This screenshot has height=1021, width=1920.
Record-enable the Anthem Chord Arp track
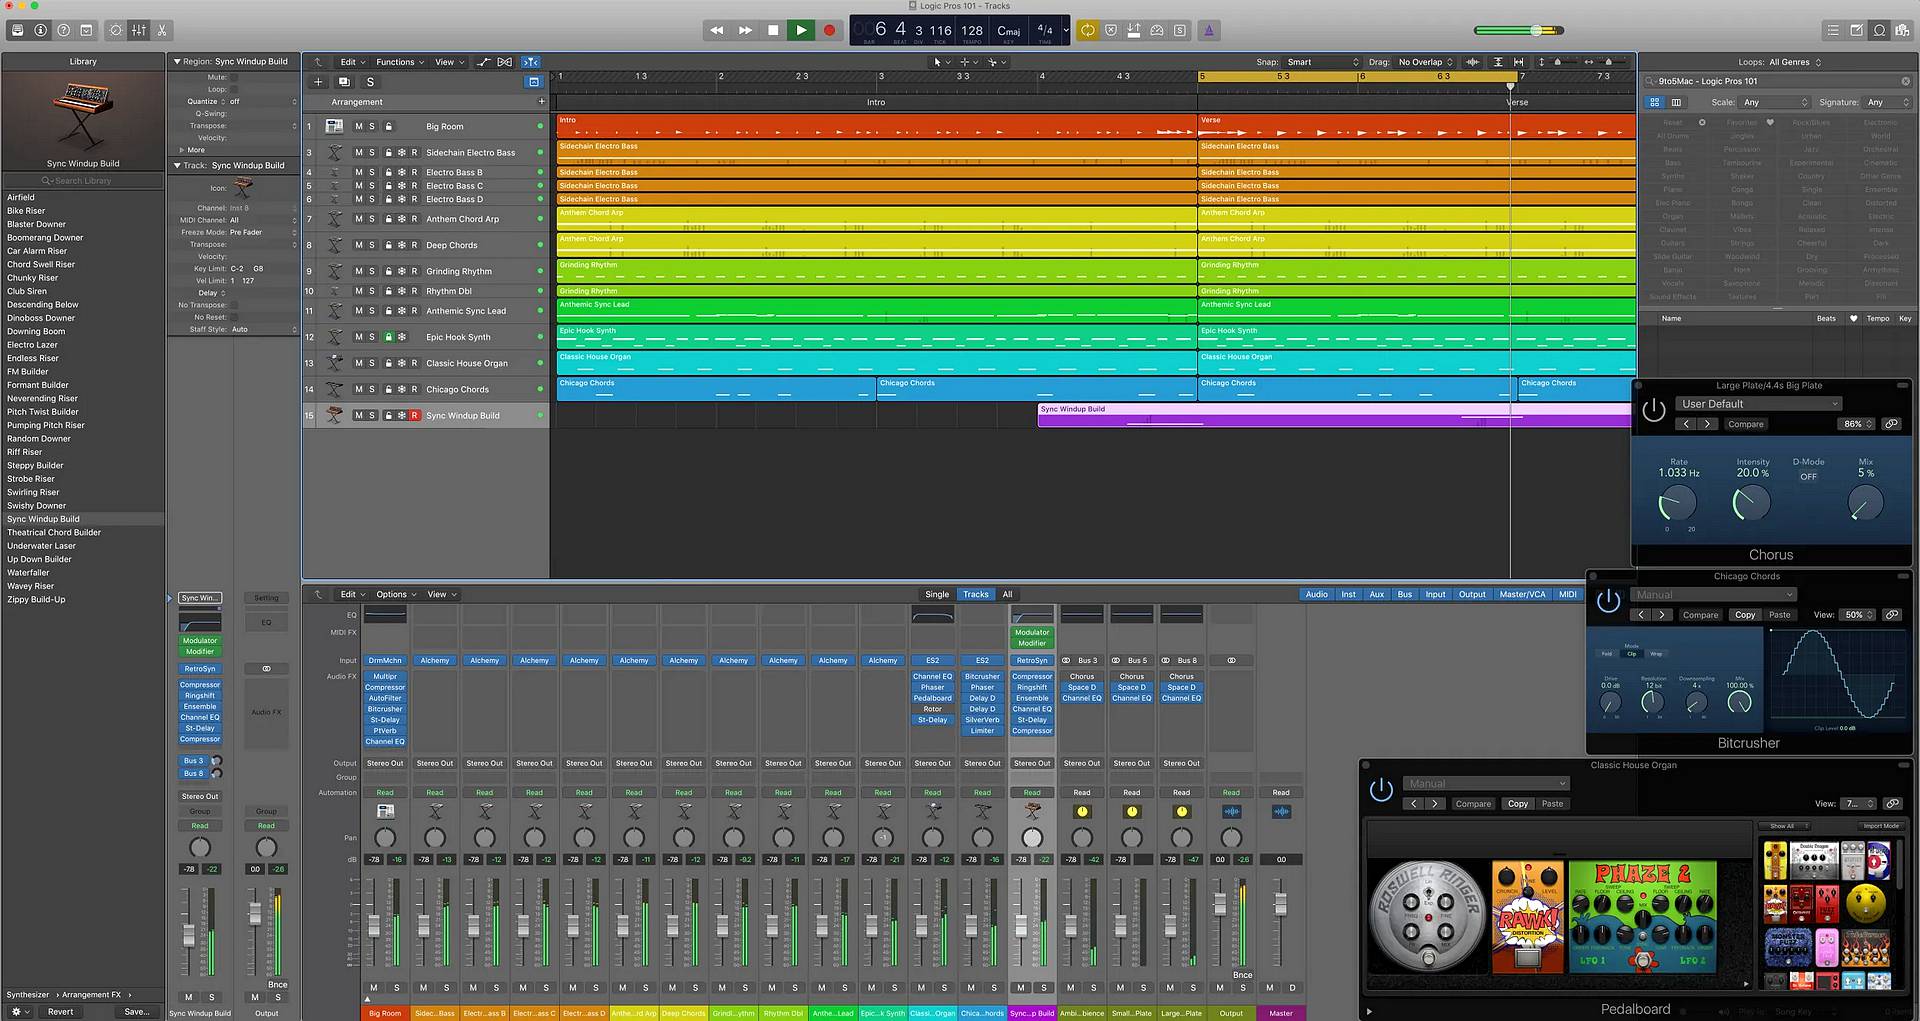(x=412, y=218)
